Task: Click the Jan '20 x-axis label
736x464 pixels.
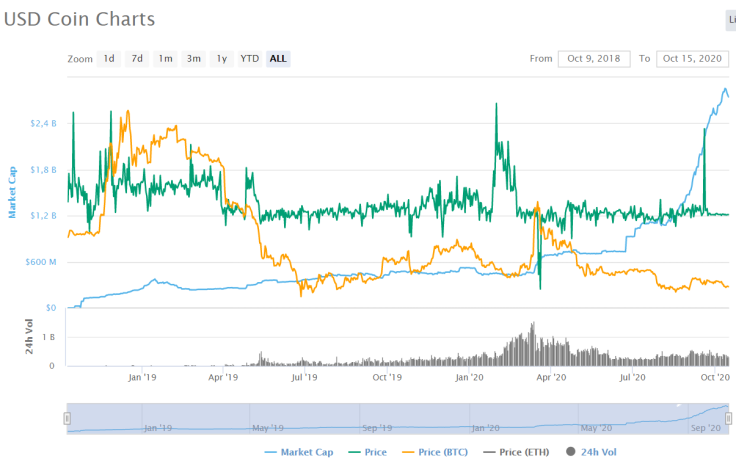Action: pyautogui.click(x=469, y=377)
